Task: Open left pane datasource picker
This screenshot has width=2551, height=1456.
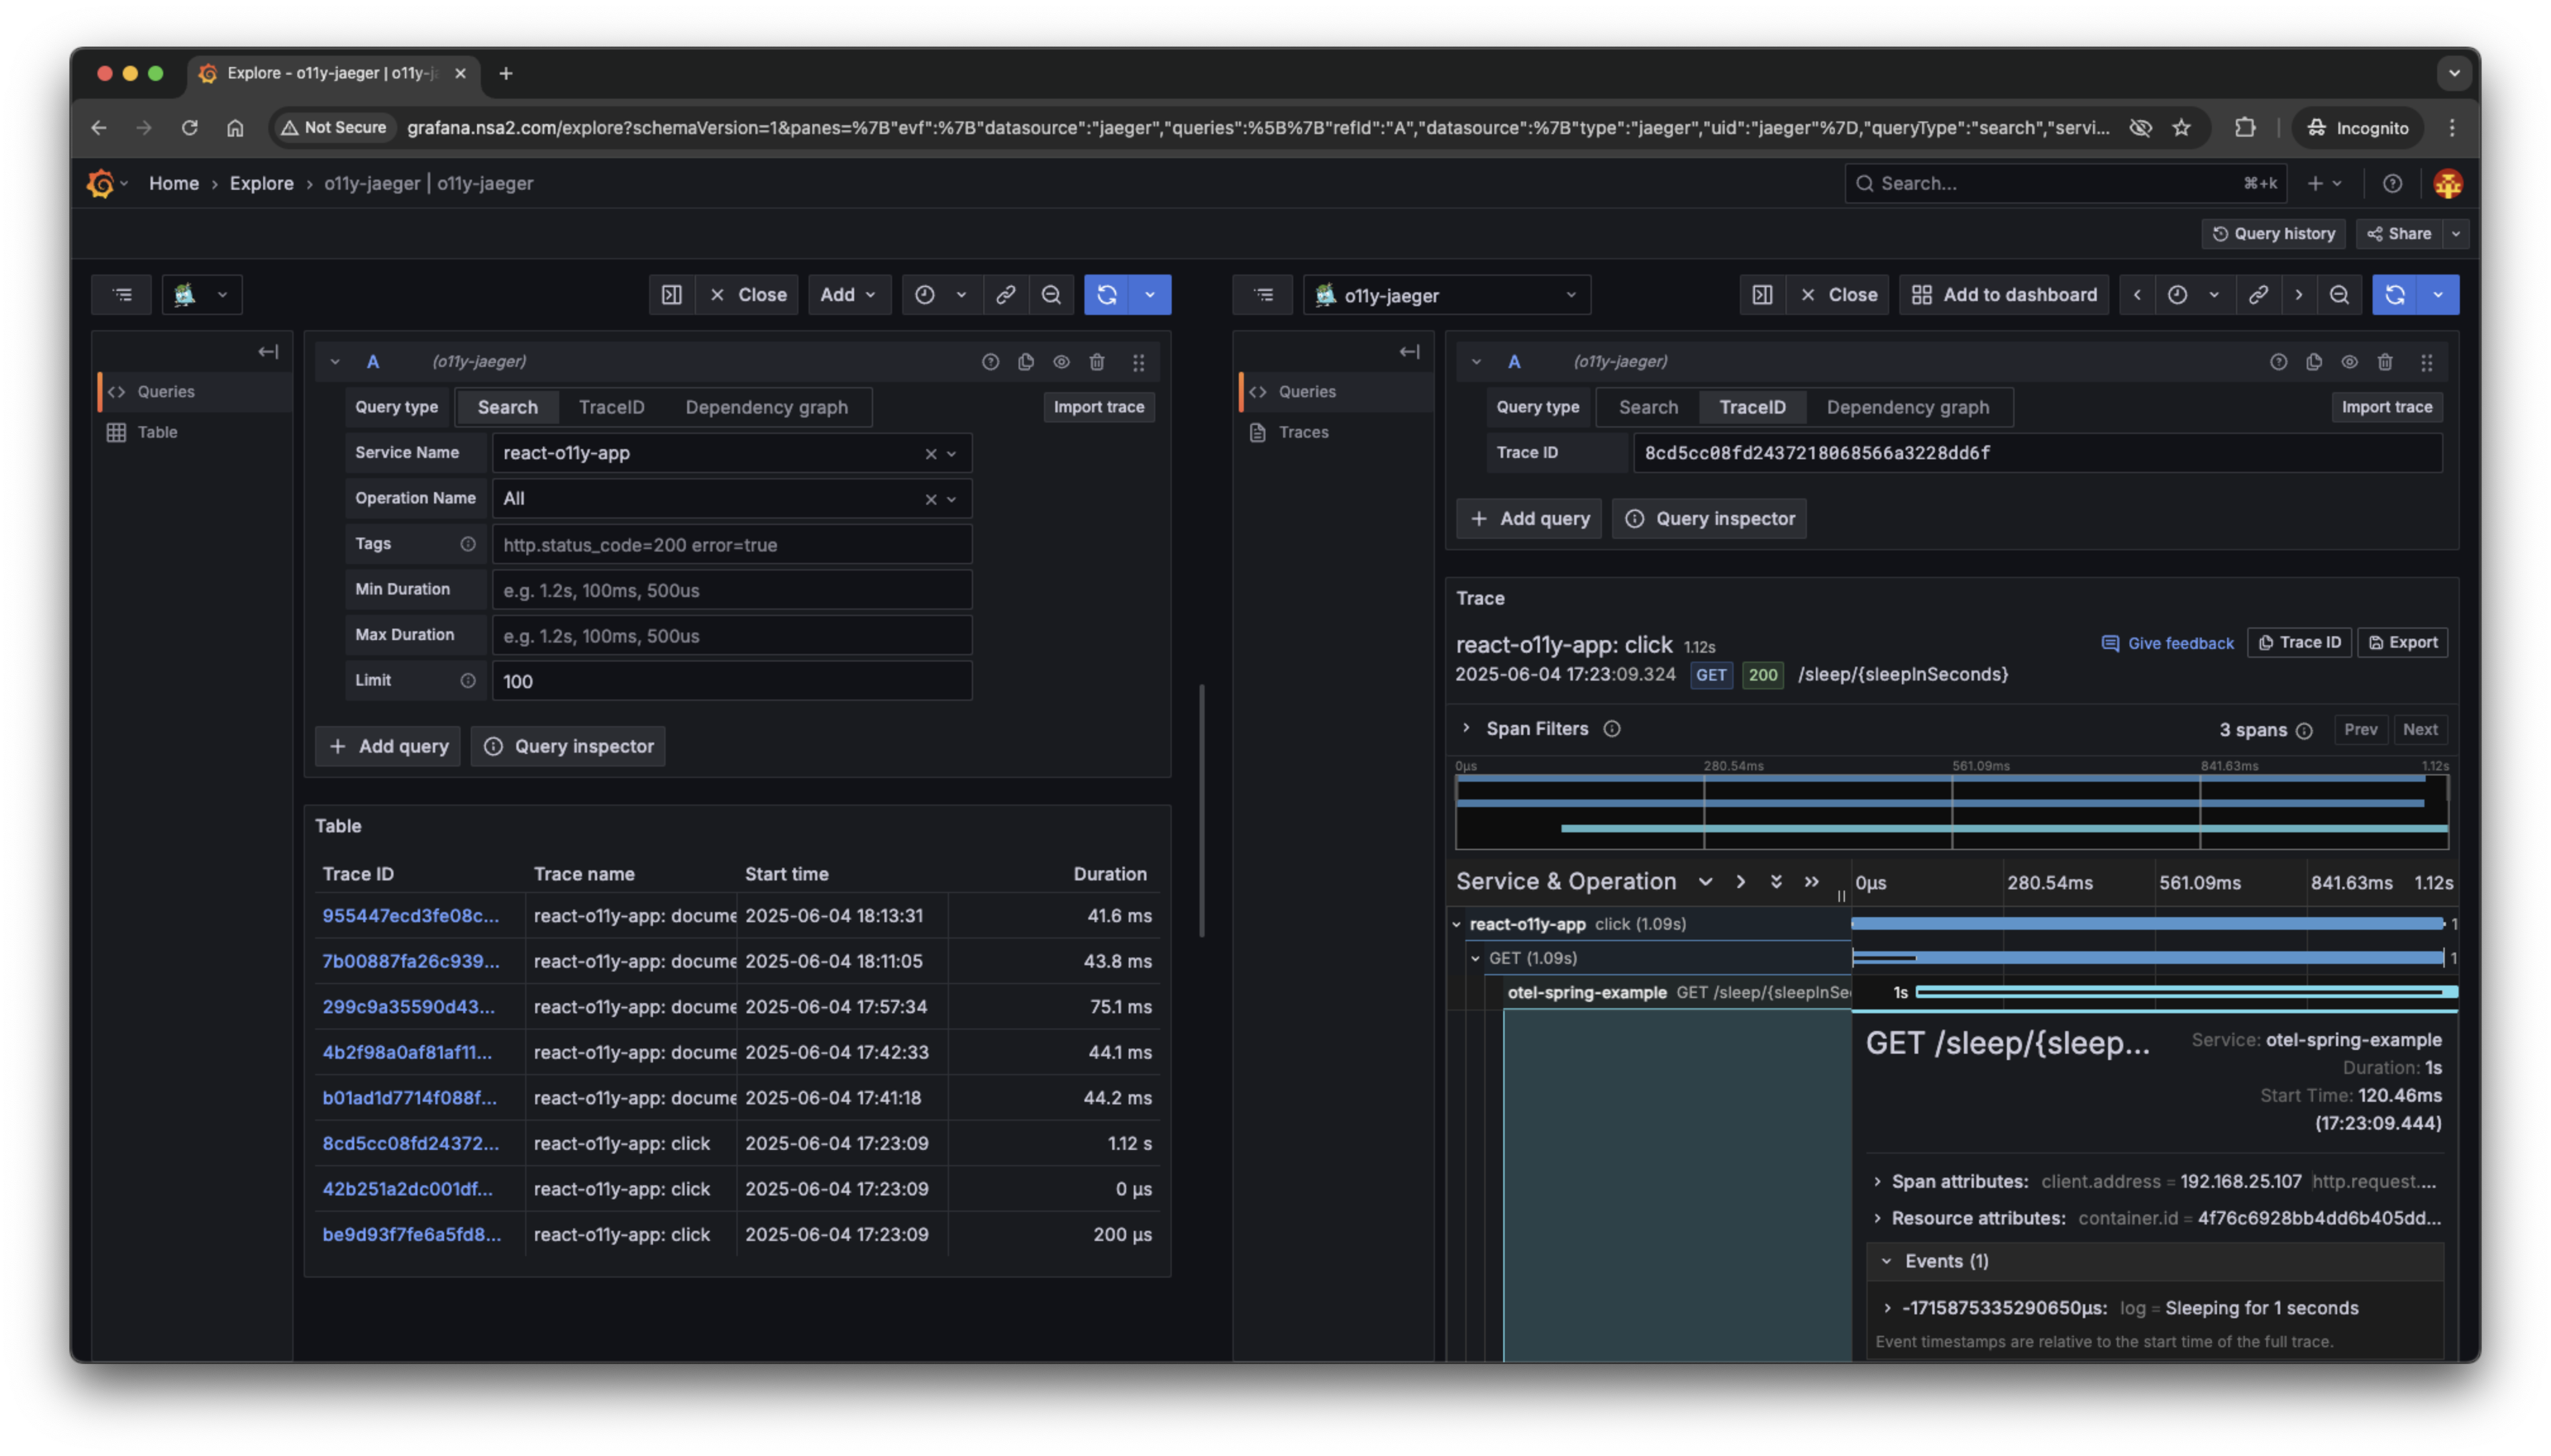Action: (x=202, y=295)
